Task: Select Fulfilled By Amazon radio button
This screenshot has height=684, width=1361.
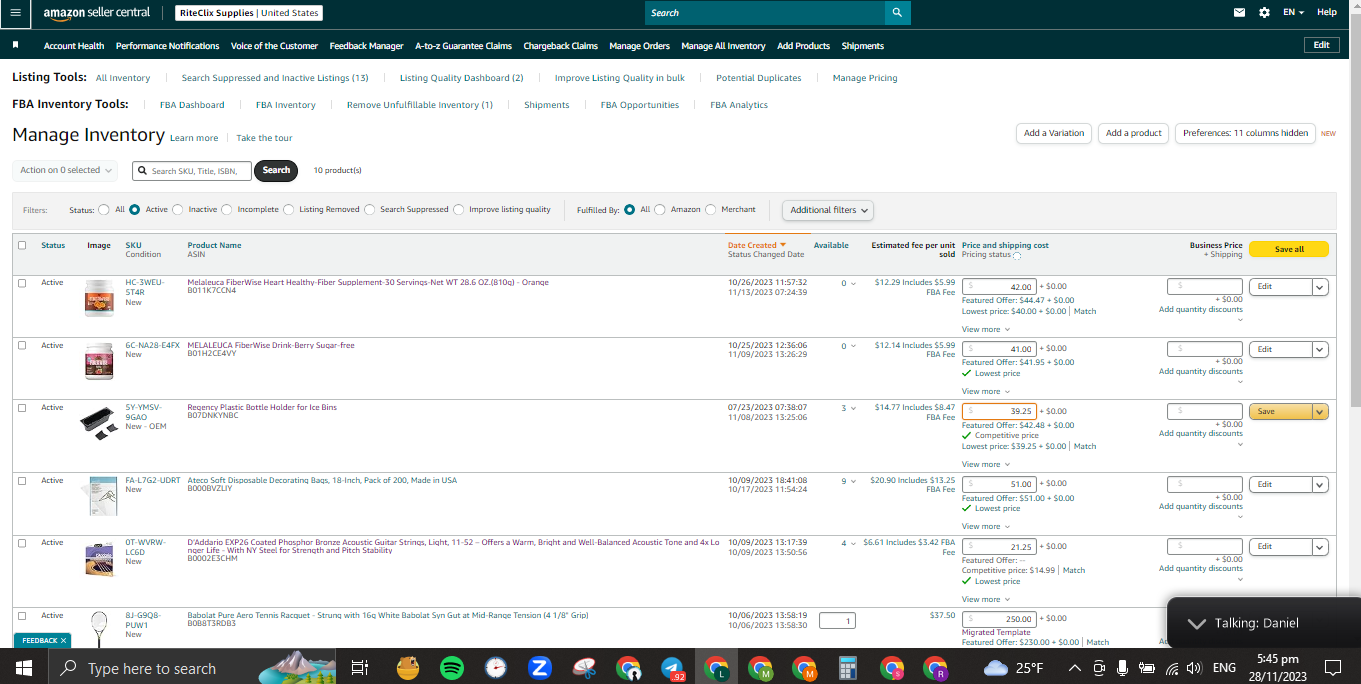Action: (659, 210)
